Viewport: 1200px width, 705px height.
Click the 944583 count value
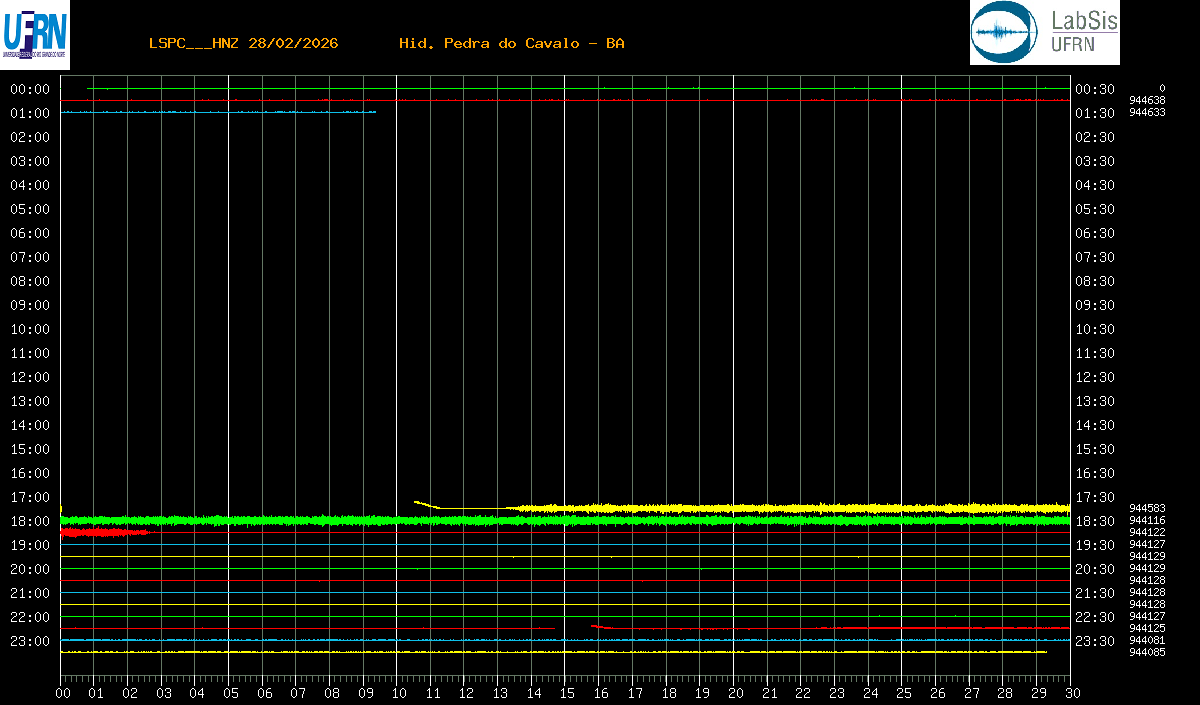click(1147, 508)
